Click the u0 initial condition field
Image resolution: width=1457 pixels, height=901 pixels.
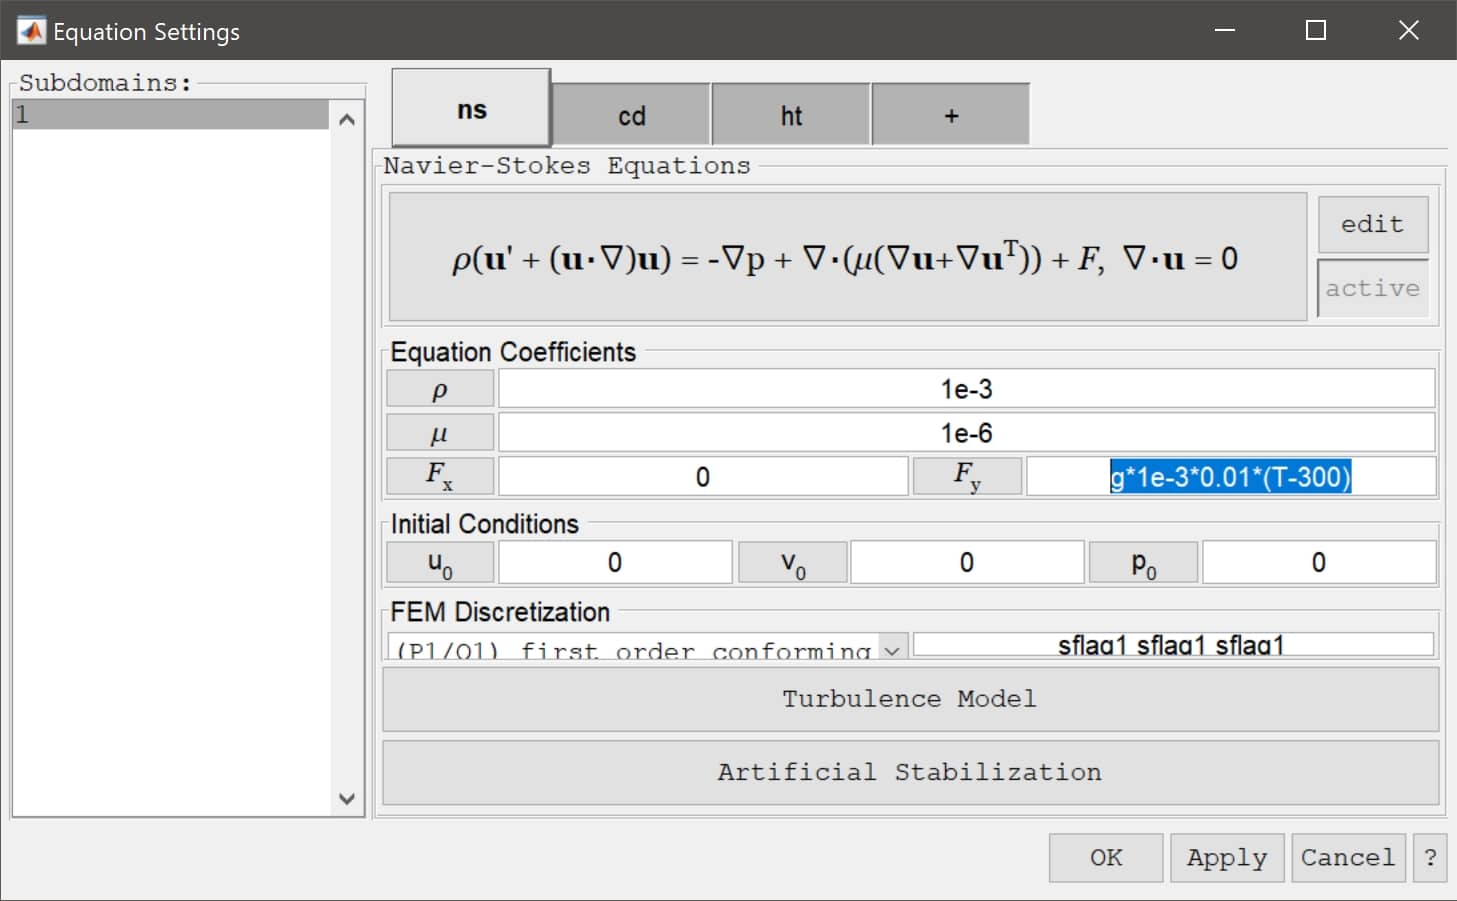[615, 563]
